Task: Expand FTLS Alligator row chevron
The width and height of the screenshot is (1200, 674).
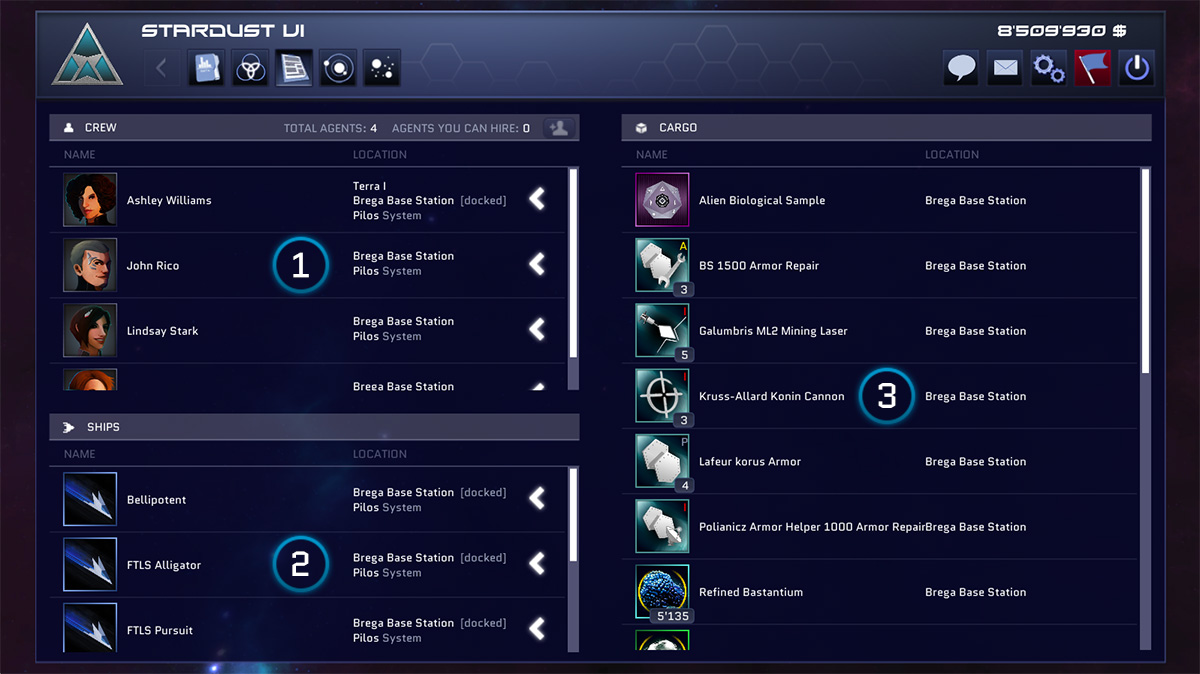Action: [x=538, y=564]
